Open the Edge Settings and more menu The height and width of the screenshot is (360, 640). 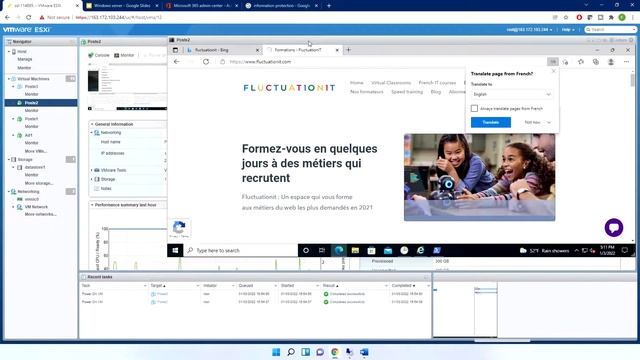627,62
